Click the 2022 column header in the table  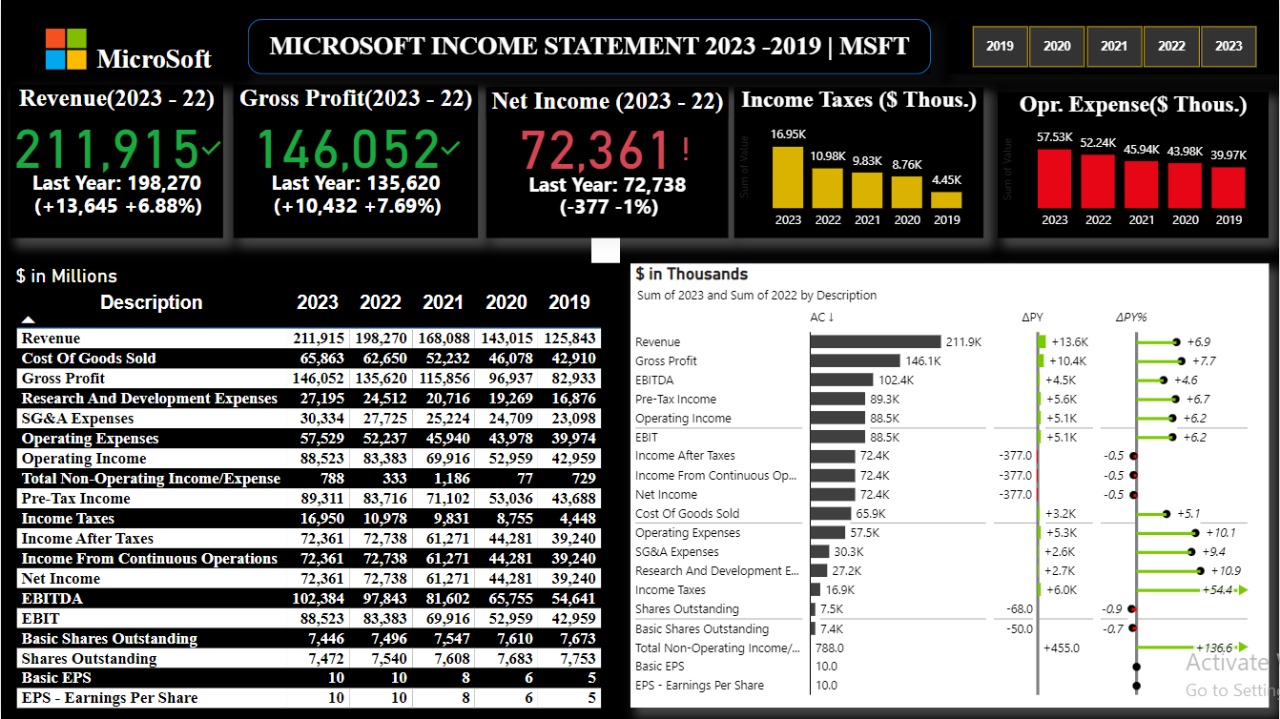(380, 302)
